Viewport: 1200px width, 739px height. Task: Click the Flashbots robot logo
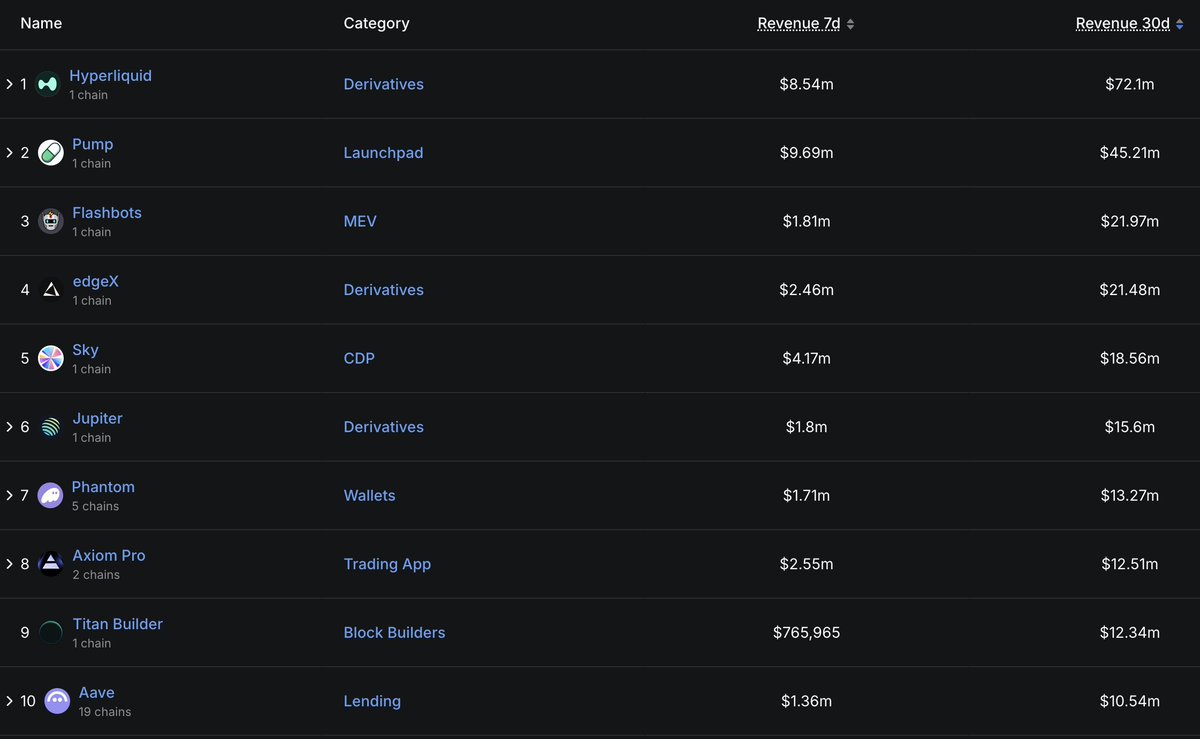point(51,221)
